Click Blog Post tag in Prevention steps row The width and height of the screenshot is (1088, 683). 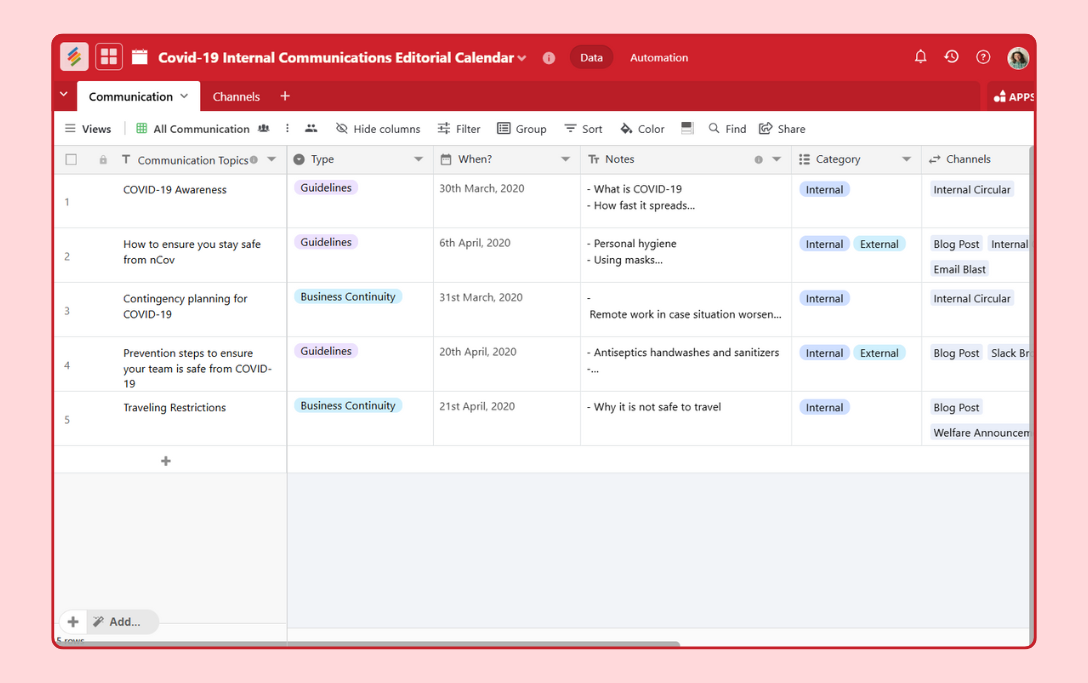coord(956,353)
